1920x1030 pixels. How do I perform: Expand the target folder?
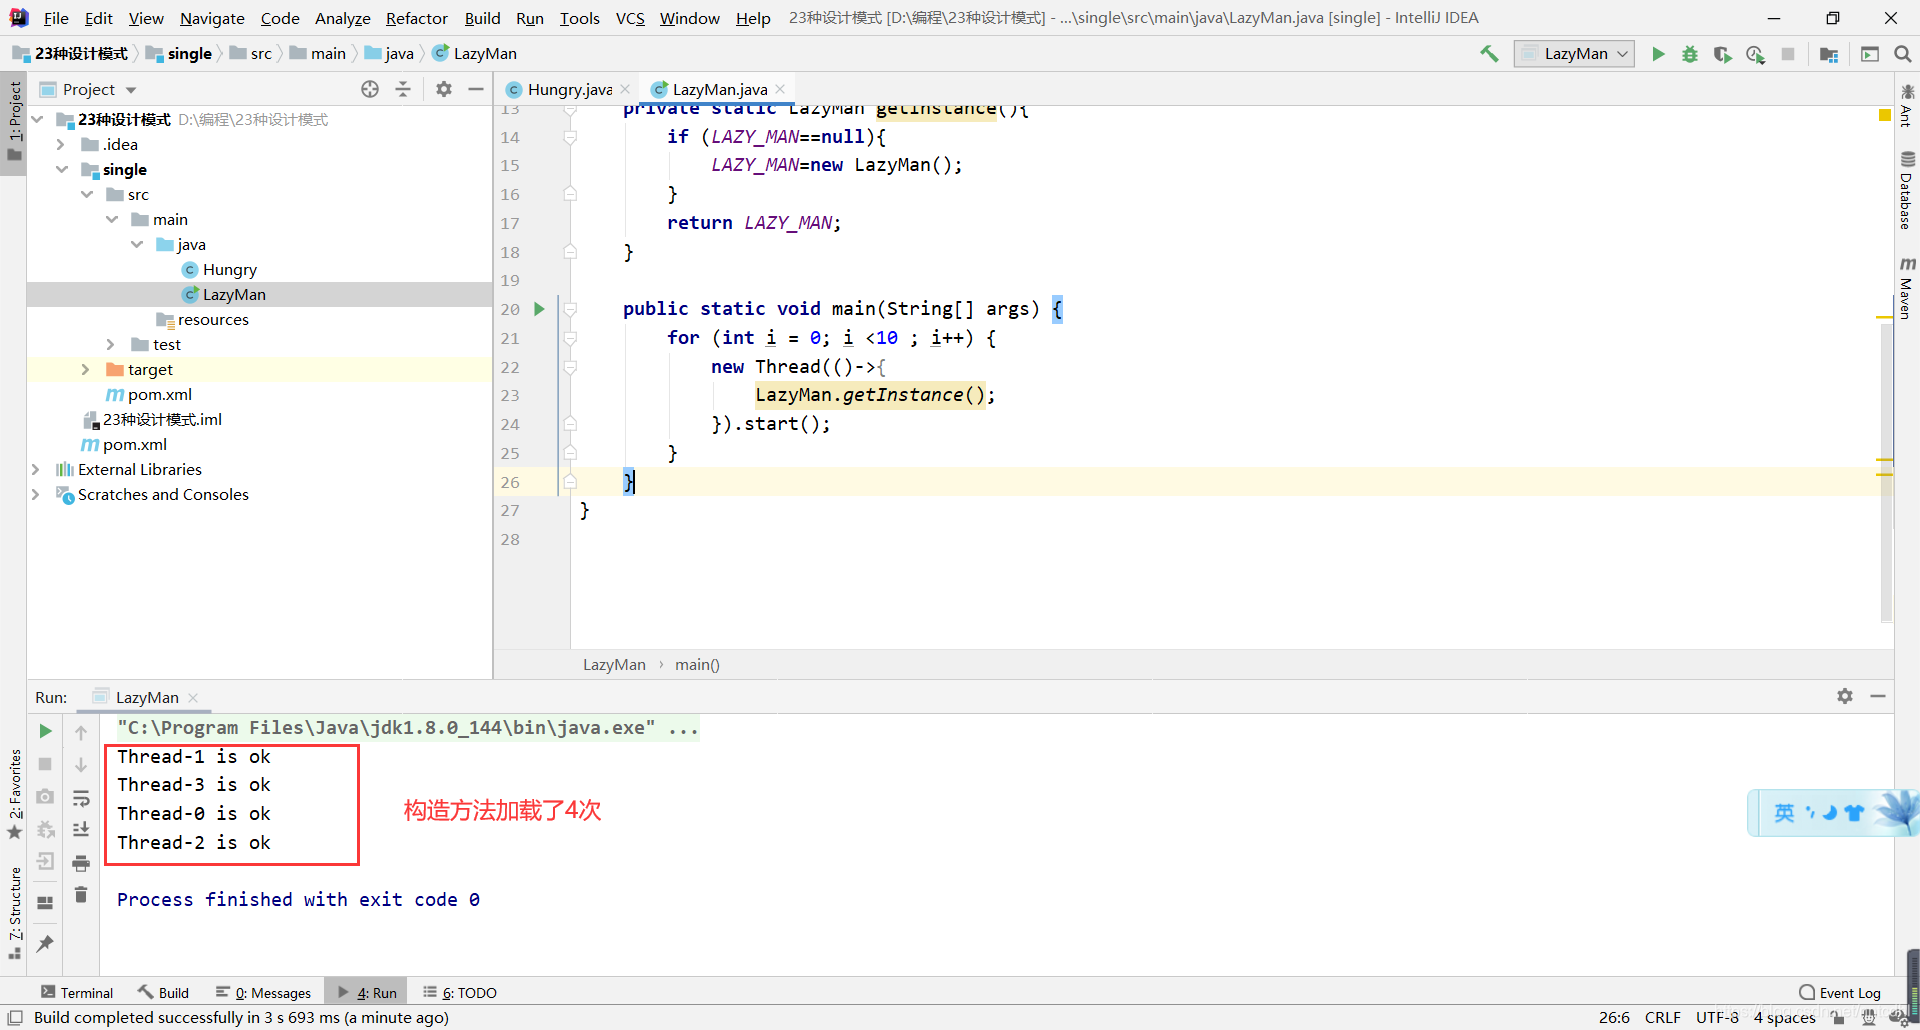click(86, 370)
